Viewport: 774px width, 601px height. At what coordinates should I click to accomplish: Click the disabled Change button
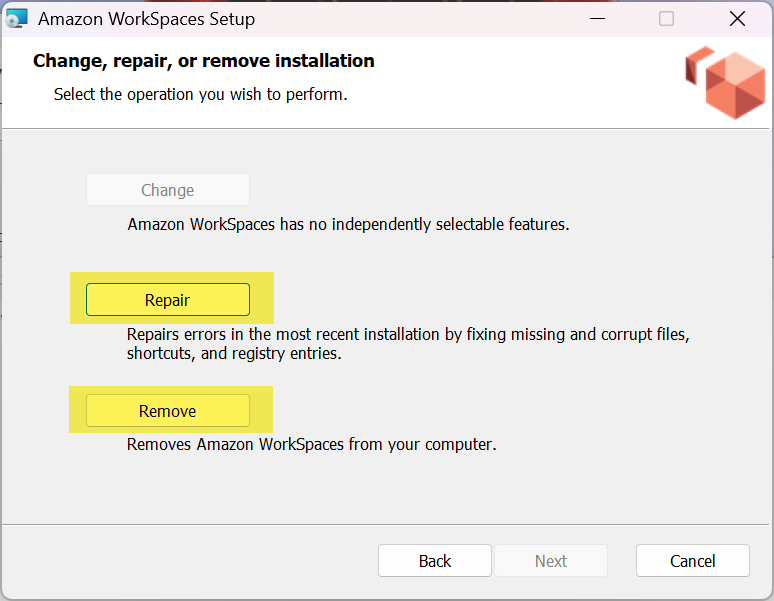point(167,190)
